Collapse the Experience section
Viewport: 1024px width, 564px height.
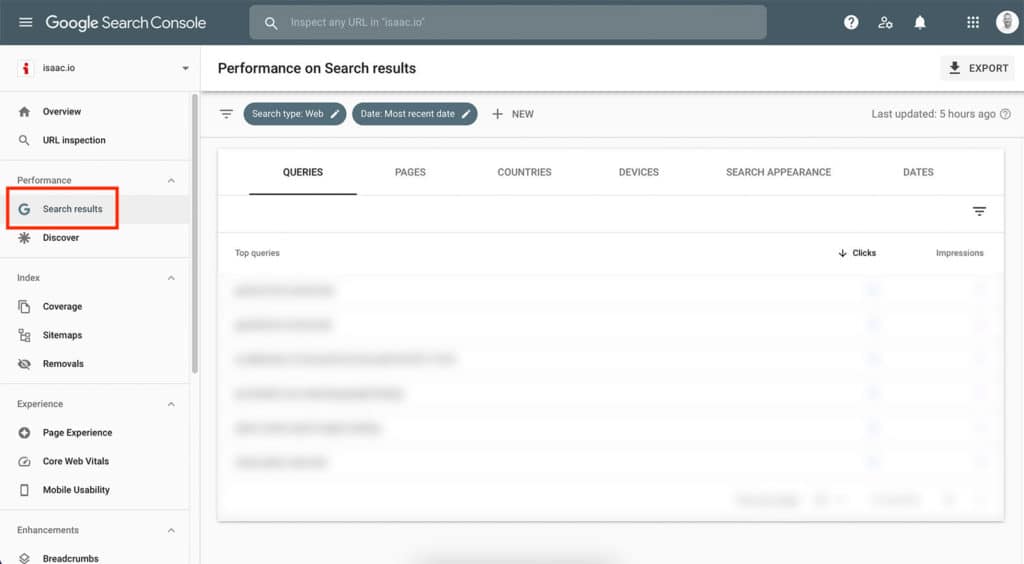click(171, 404)
